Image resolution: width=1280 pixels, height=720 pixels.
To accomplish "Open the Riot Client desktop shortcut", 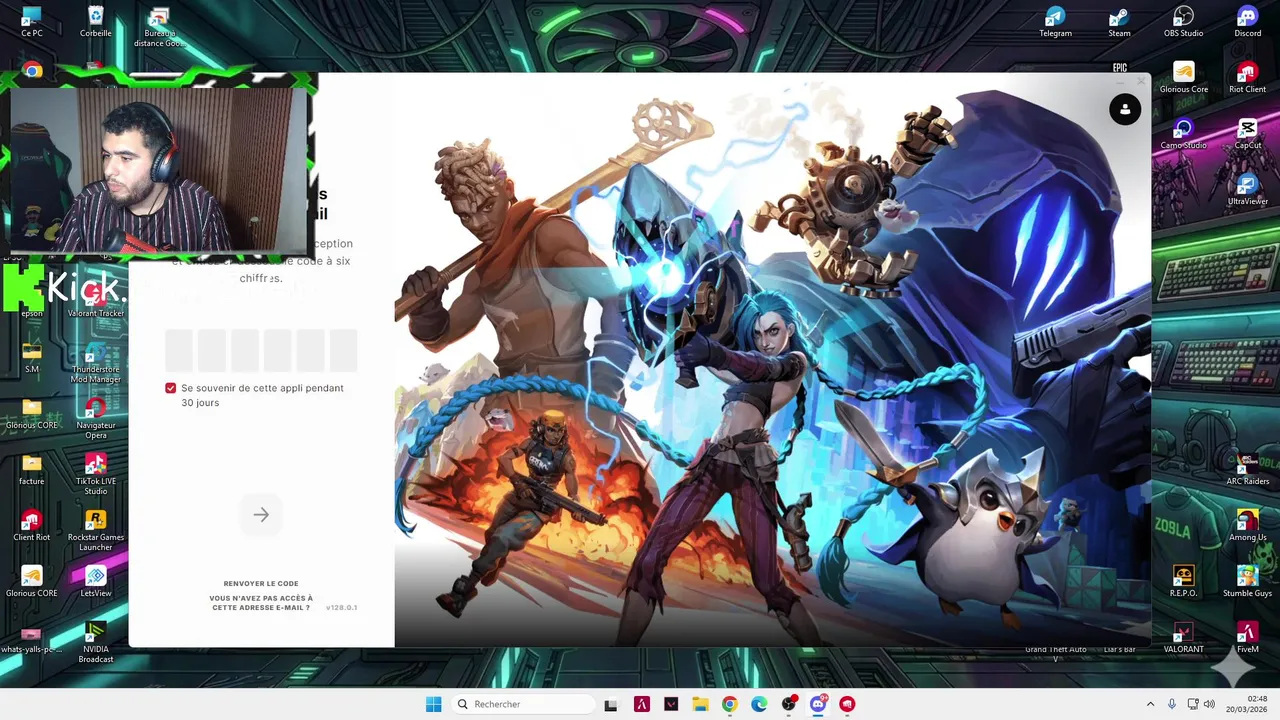I will click(x=1248, y=78).
